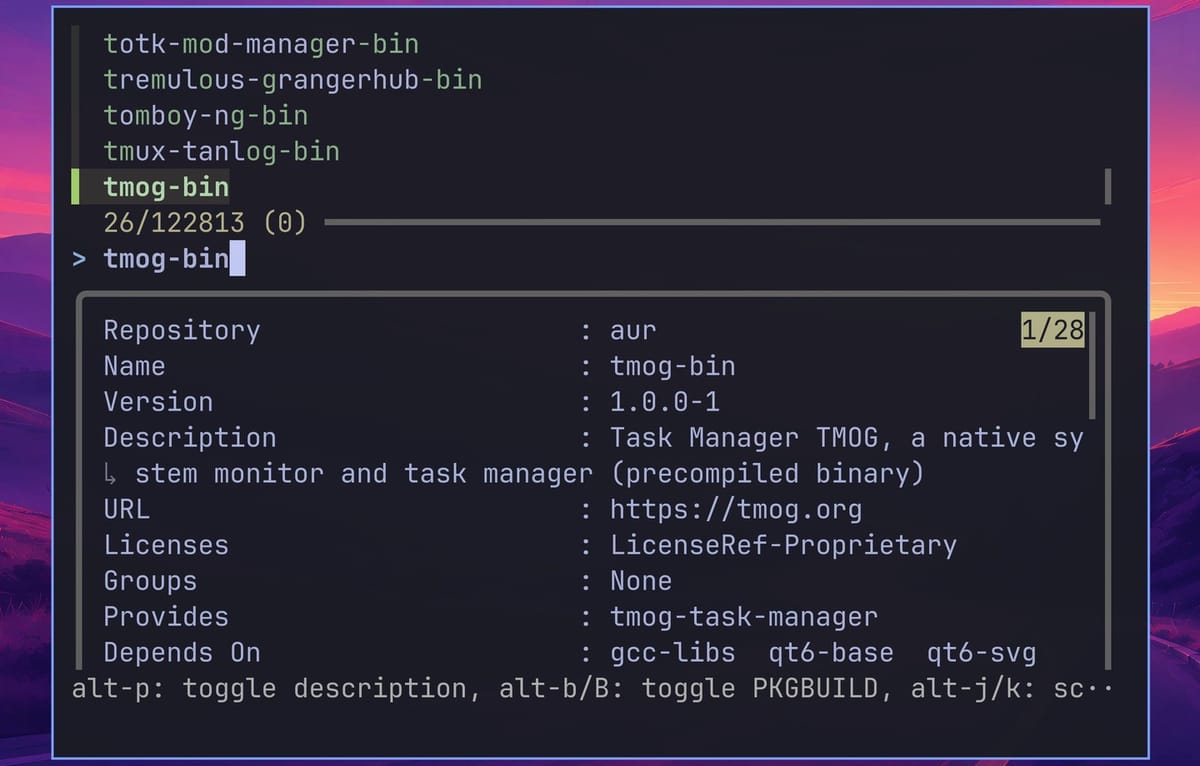Click the Provides field label
This screenshot has height=766, width=1200.
click(x=166, y=617)
